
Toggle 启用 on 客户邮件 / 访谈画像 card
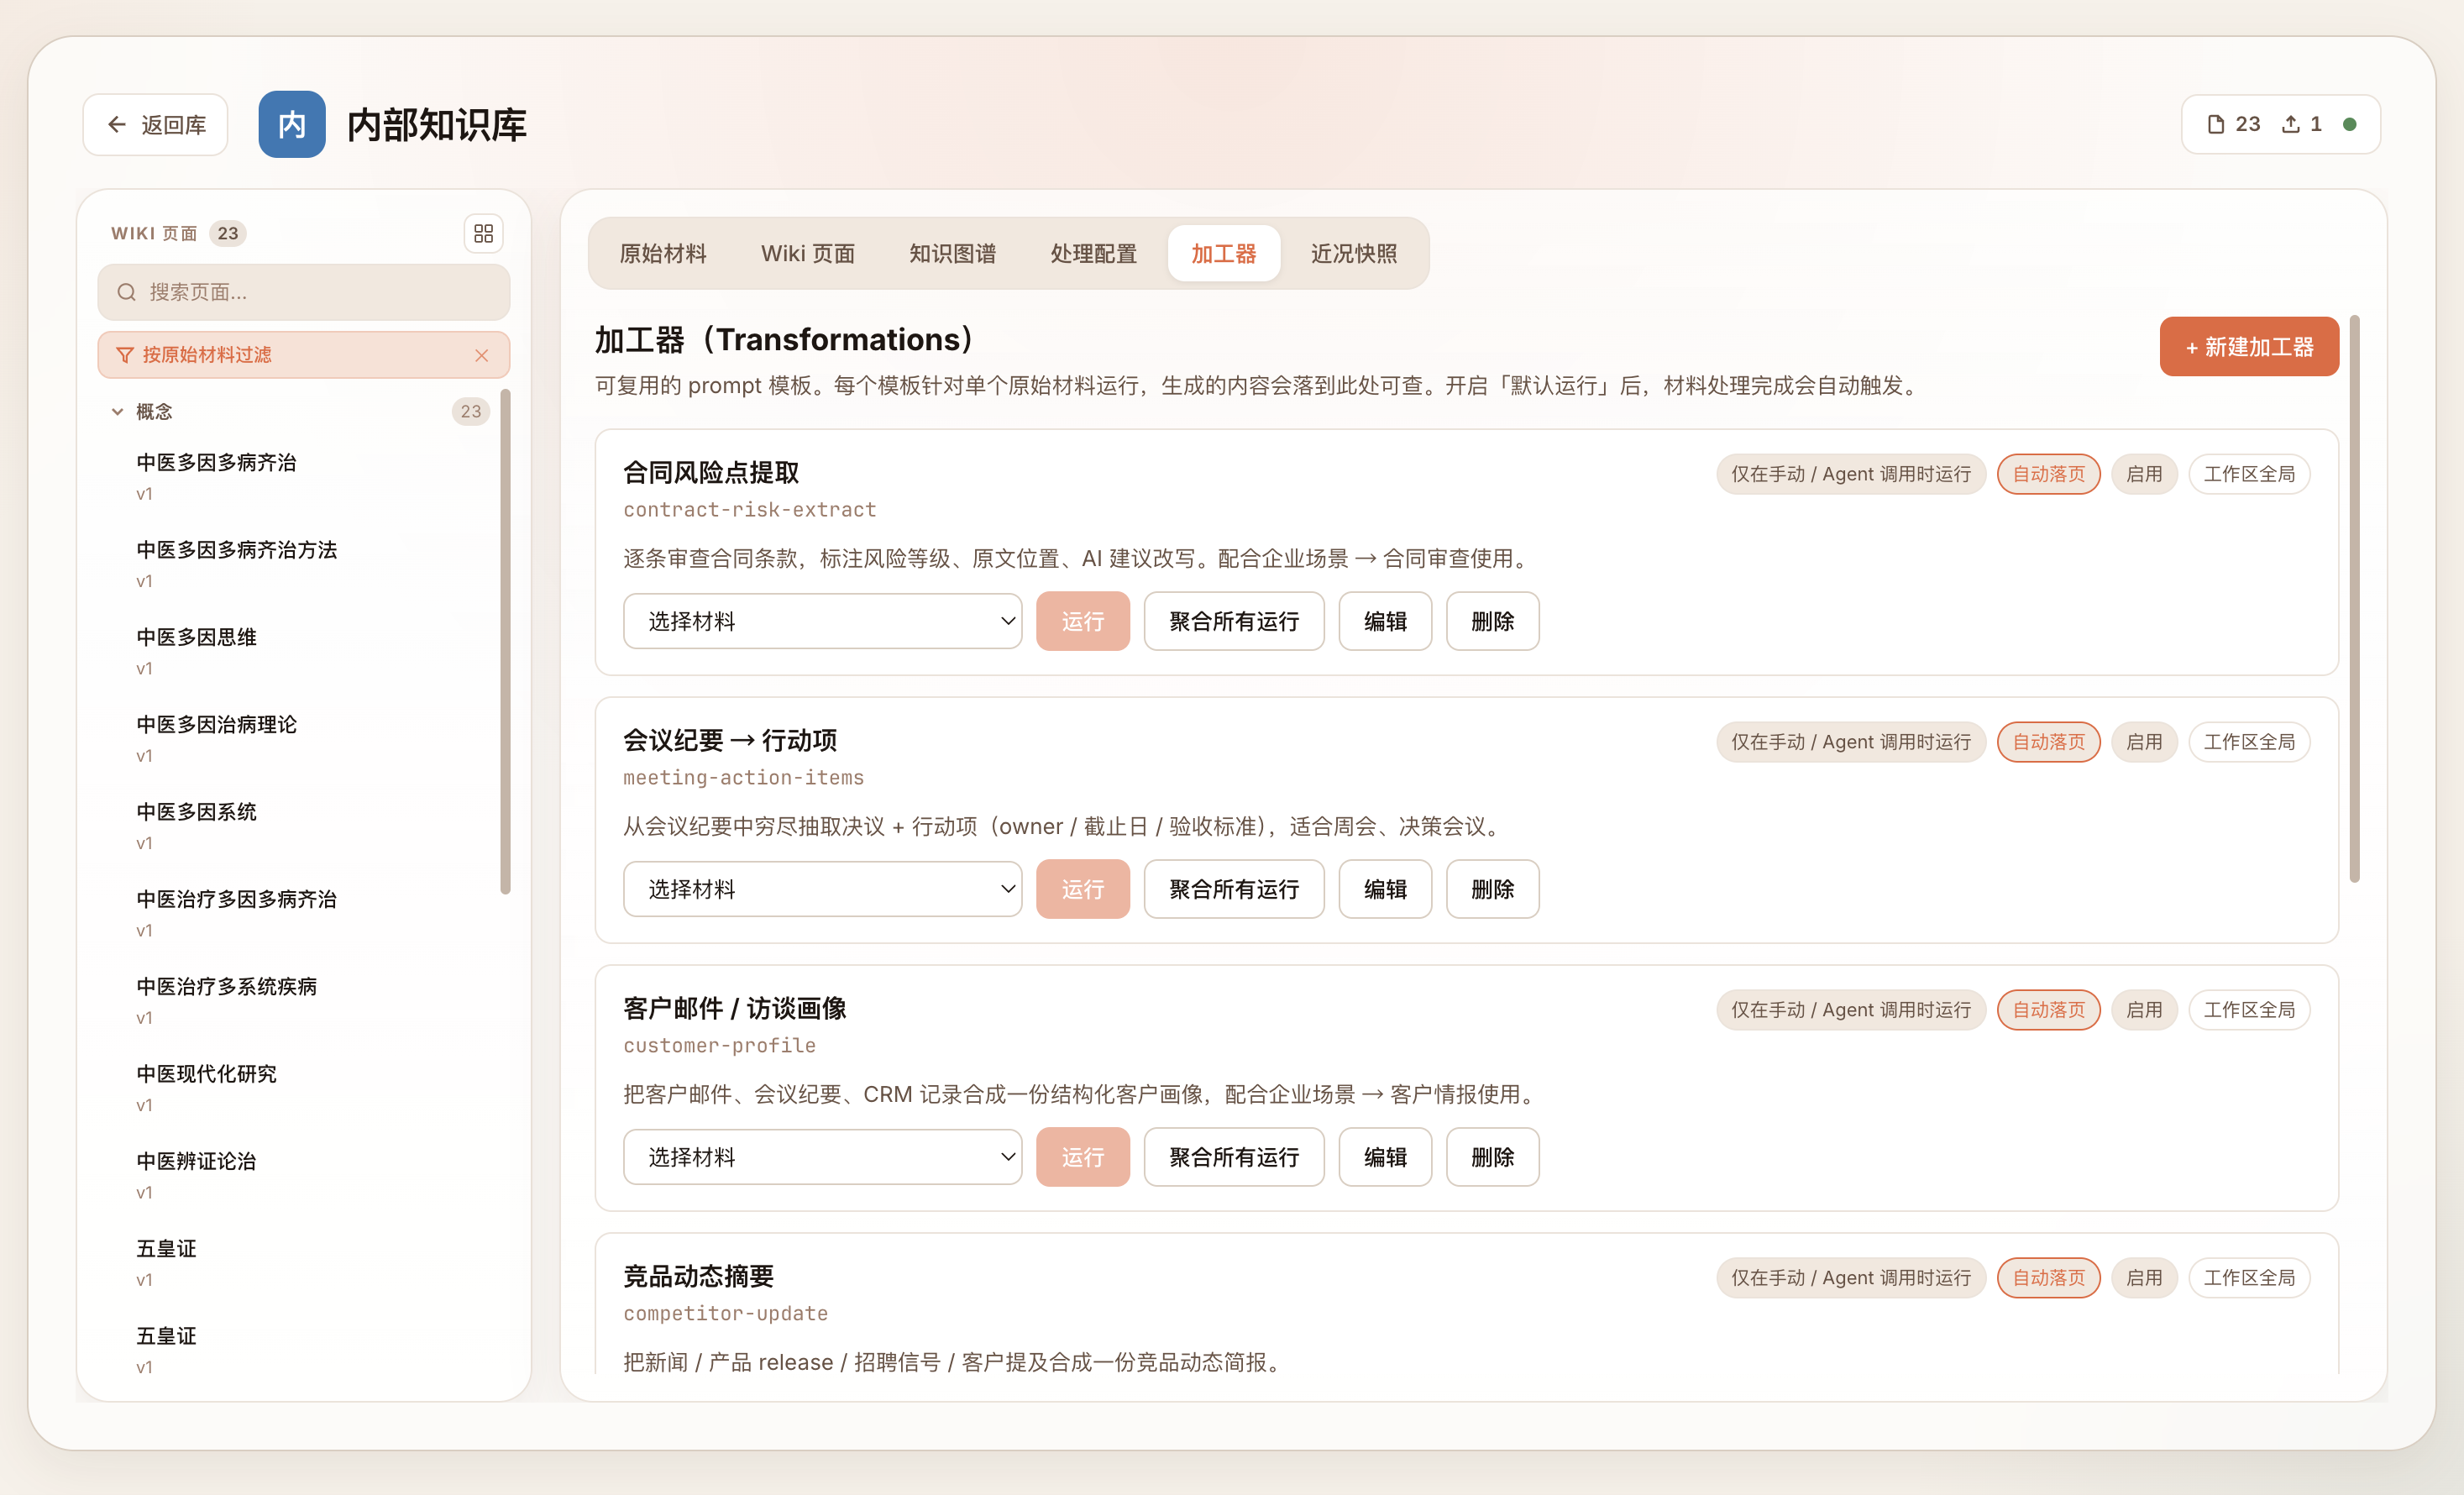click(2144, 1010)
